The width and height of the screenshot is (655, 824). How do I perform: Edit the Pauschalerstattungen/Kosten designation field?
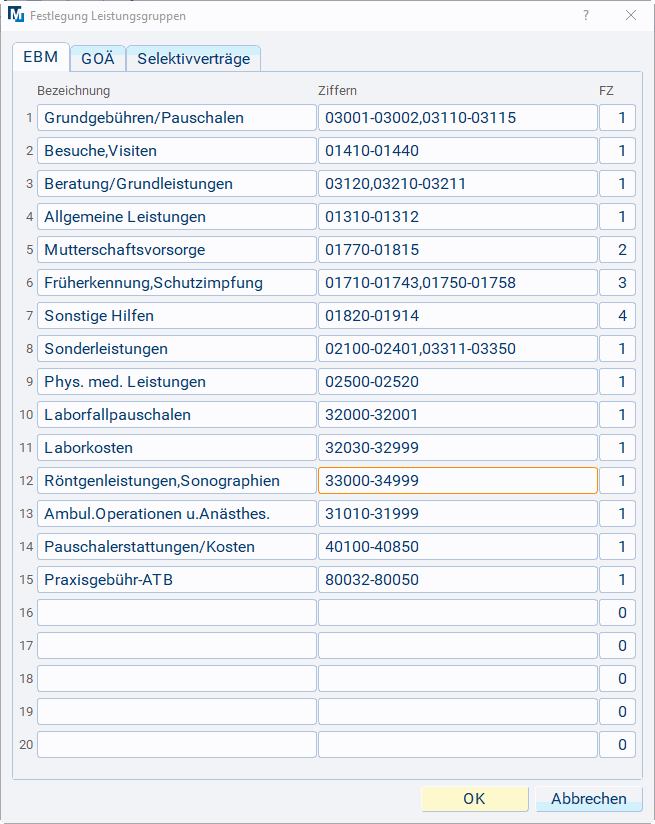pos(176,547)
